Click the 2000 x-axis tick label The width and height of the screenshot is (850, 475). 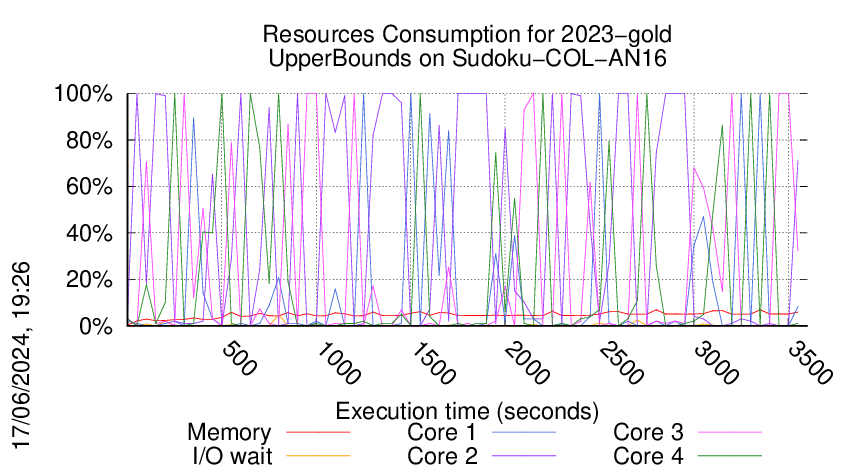[526, 363]
